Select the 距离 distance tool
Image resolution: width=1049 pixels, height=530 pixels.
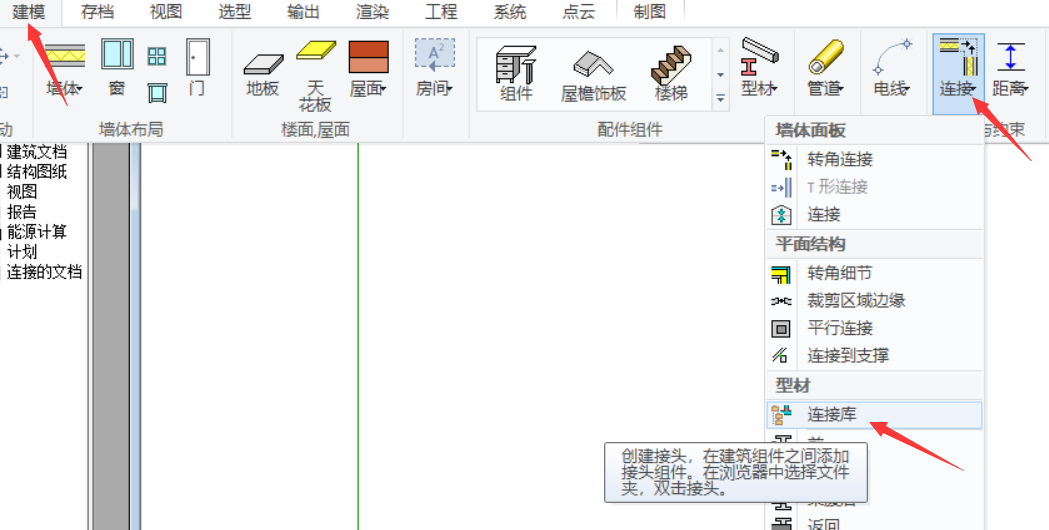click(1010, 70)
